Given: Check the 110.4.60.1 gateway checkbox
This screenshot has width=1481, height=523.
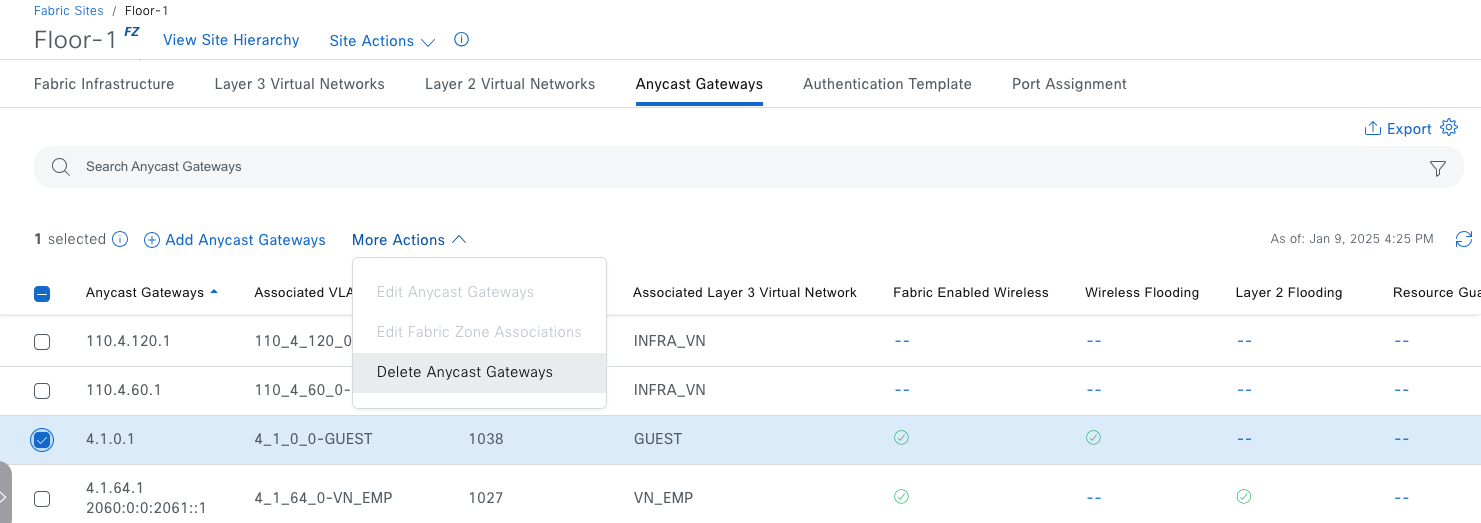Looking at the screenshot, I should click(42, 391).
